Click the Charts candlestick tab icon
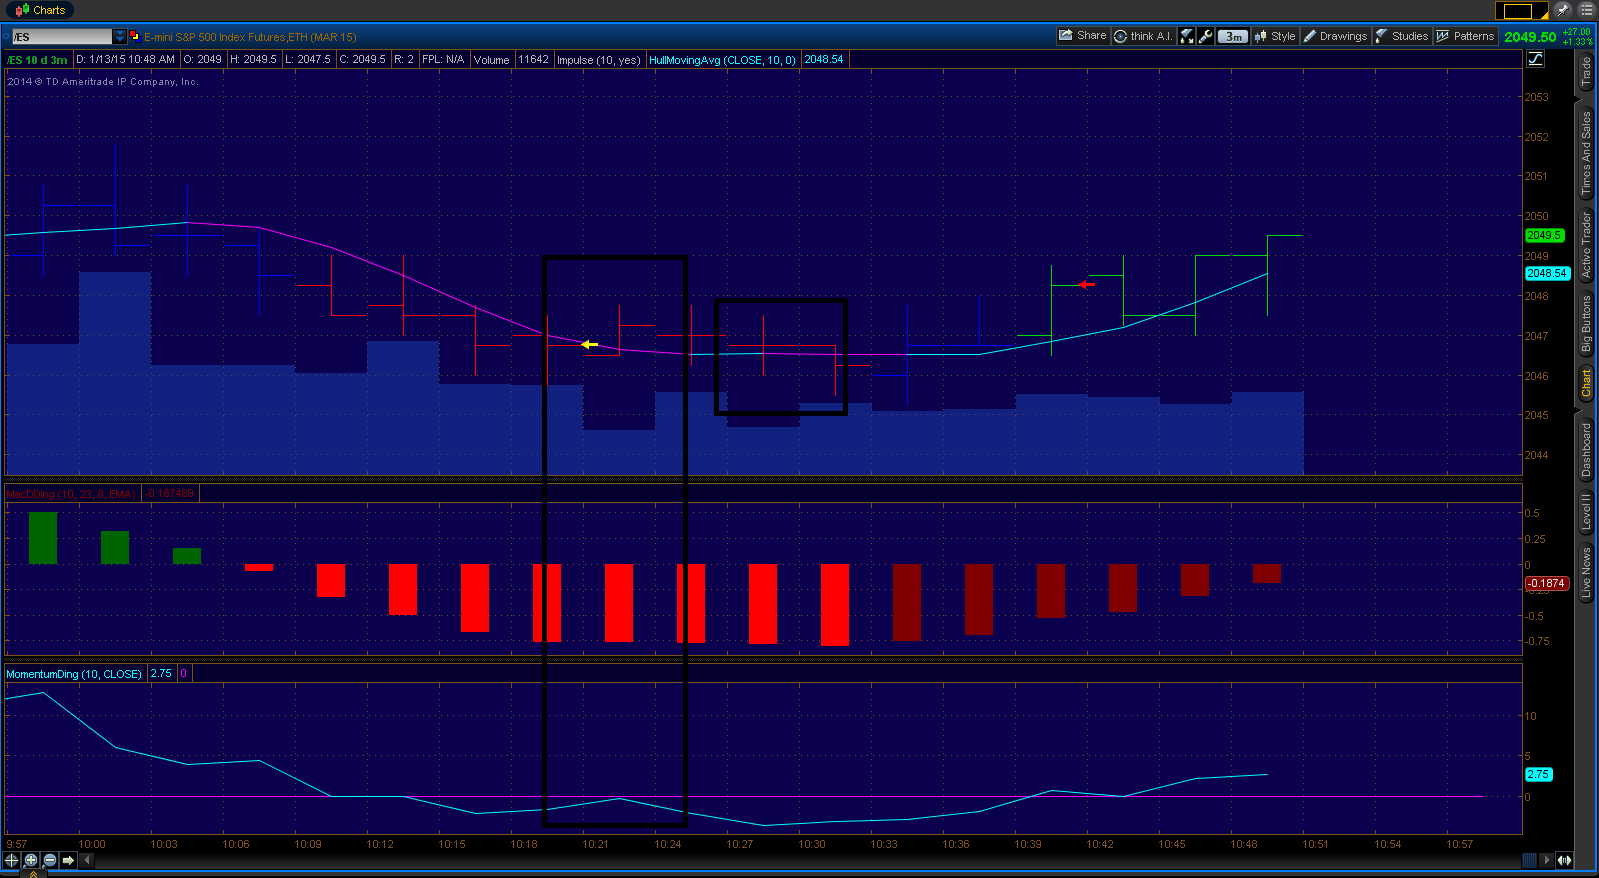 (x=22, y=10)
